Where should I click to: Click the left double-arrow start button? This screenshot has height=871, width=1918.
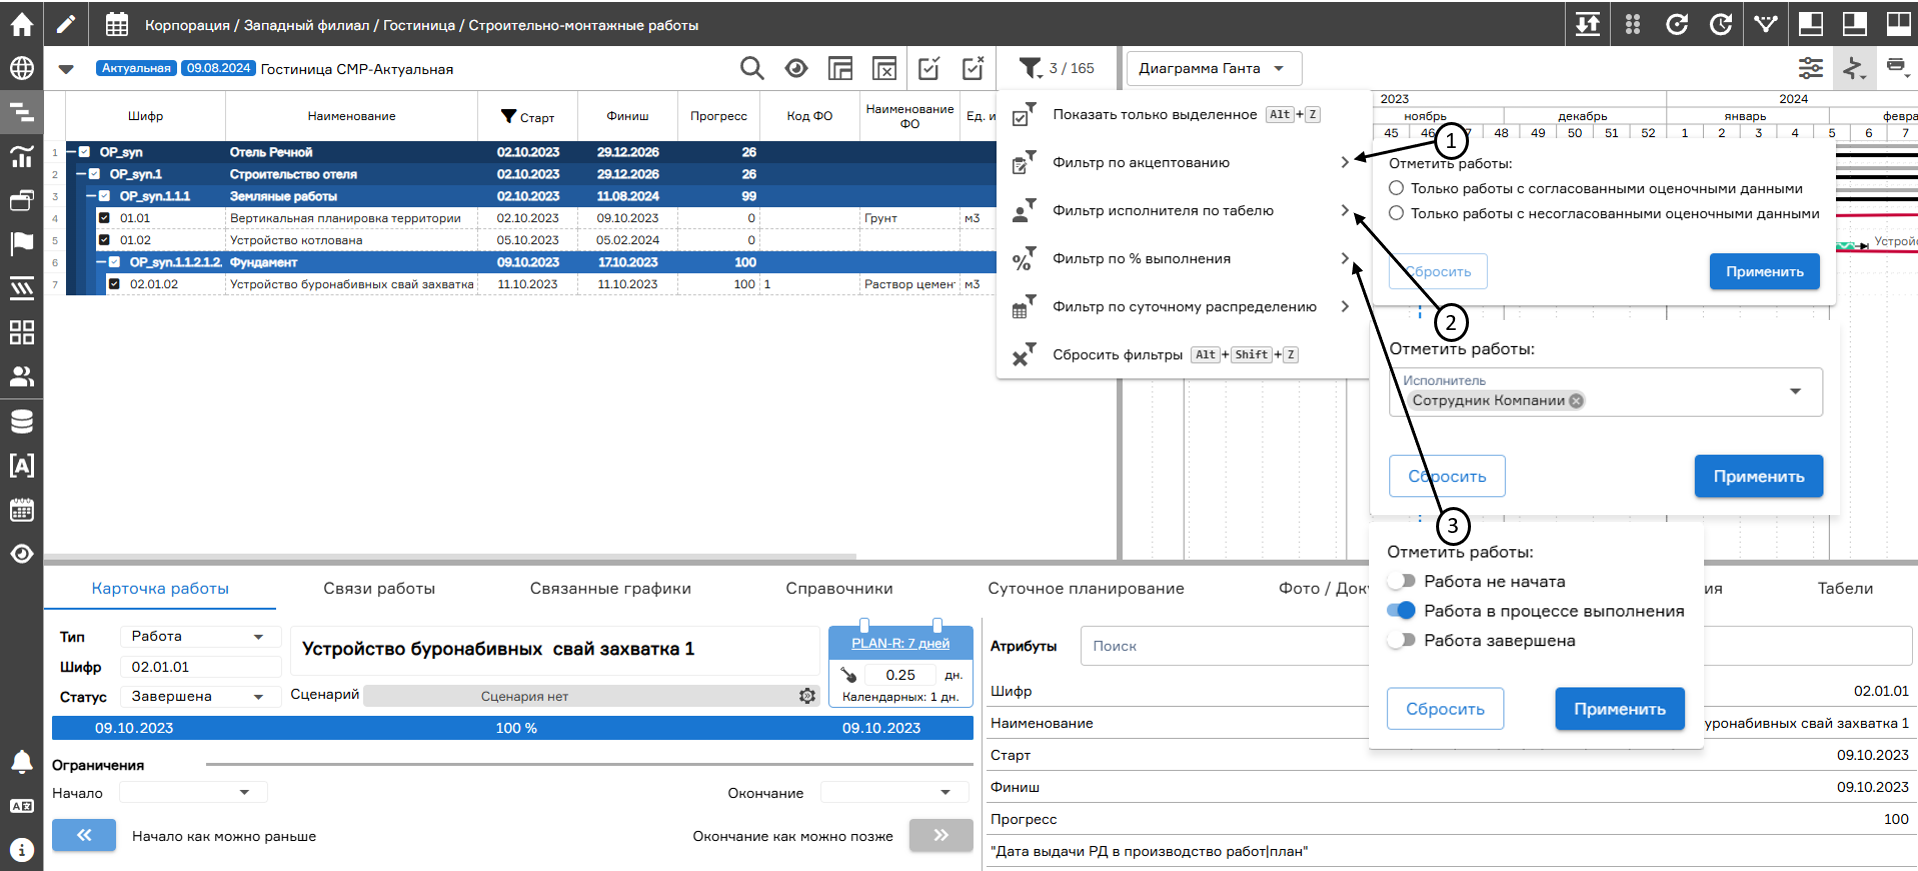coord(84,835)
